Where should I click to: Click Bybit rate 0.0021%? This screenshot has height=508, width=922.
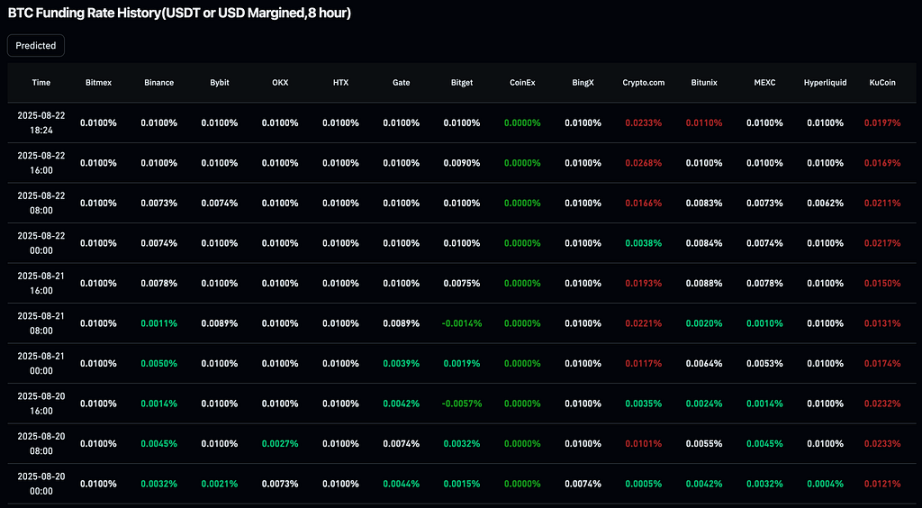(x=219, y=484)
